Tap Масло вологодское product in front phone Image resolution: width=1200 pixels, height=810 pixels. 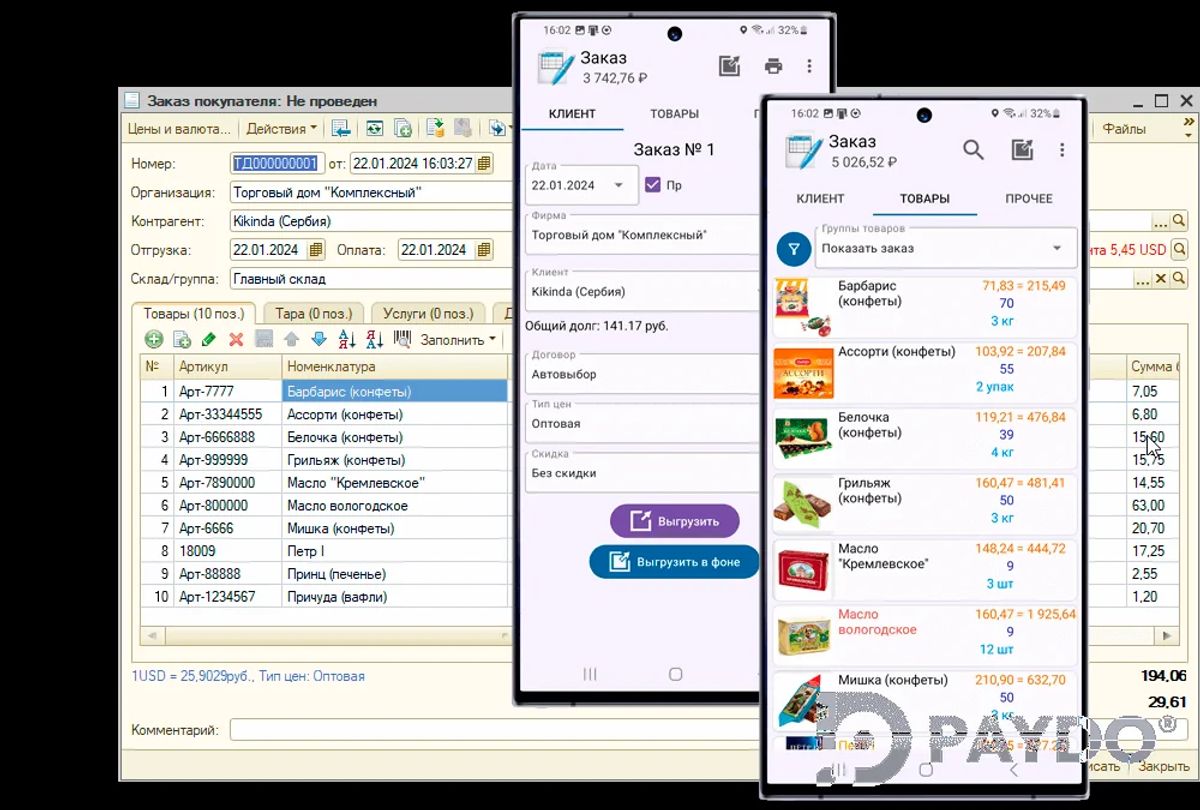(x=925, y=636)
